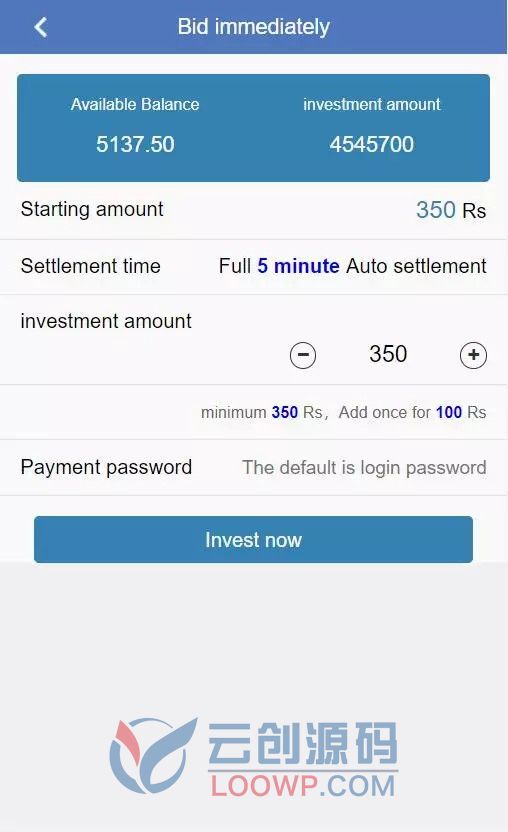Tap the Available Balance label

click(135, 104)
